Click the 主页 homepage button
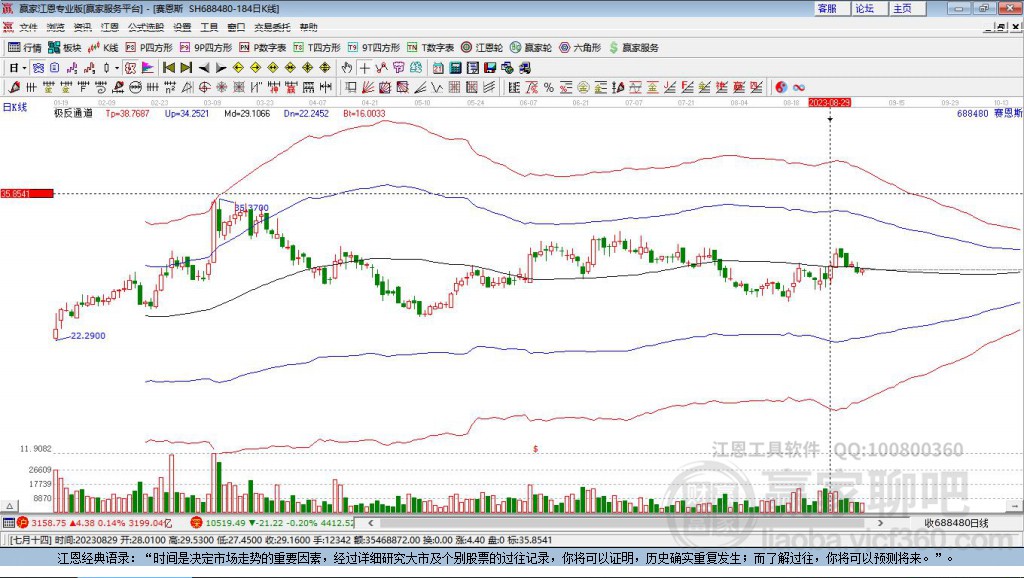 tap(907, 8)
